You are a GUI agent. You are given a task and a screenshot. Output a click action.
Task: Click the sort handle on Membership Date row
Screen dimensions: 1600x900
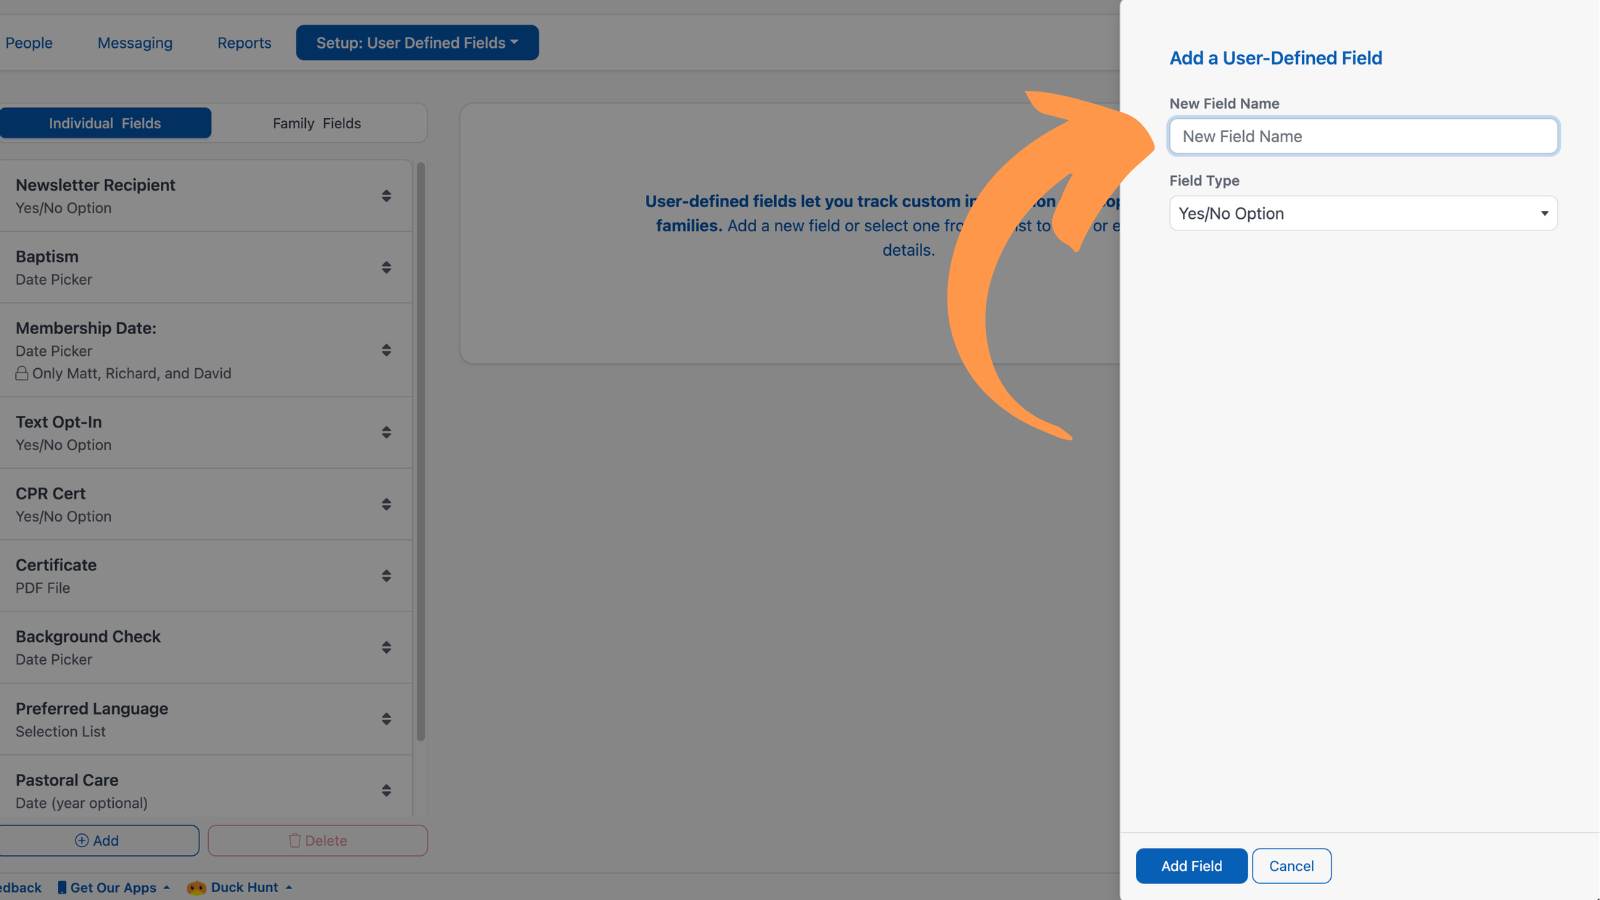(x=386, y=350)
